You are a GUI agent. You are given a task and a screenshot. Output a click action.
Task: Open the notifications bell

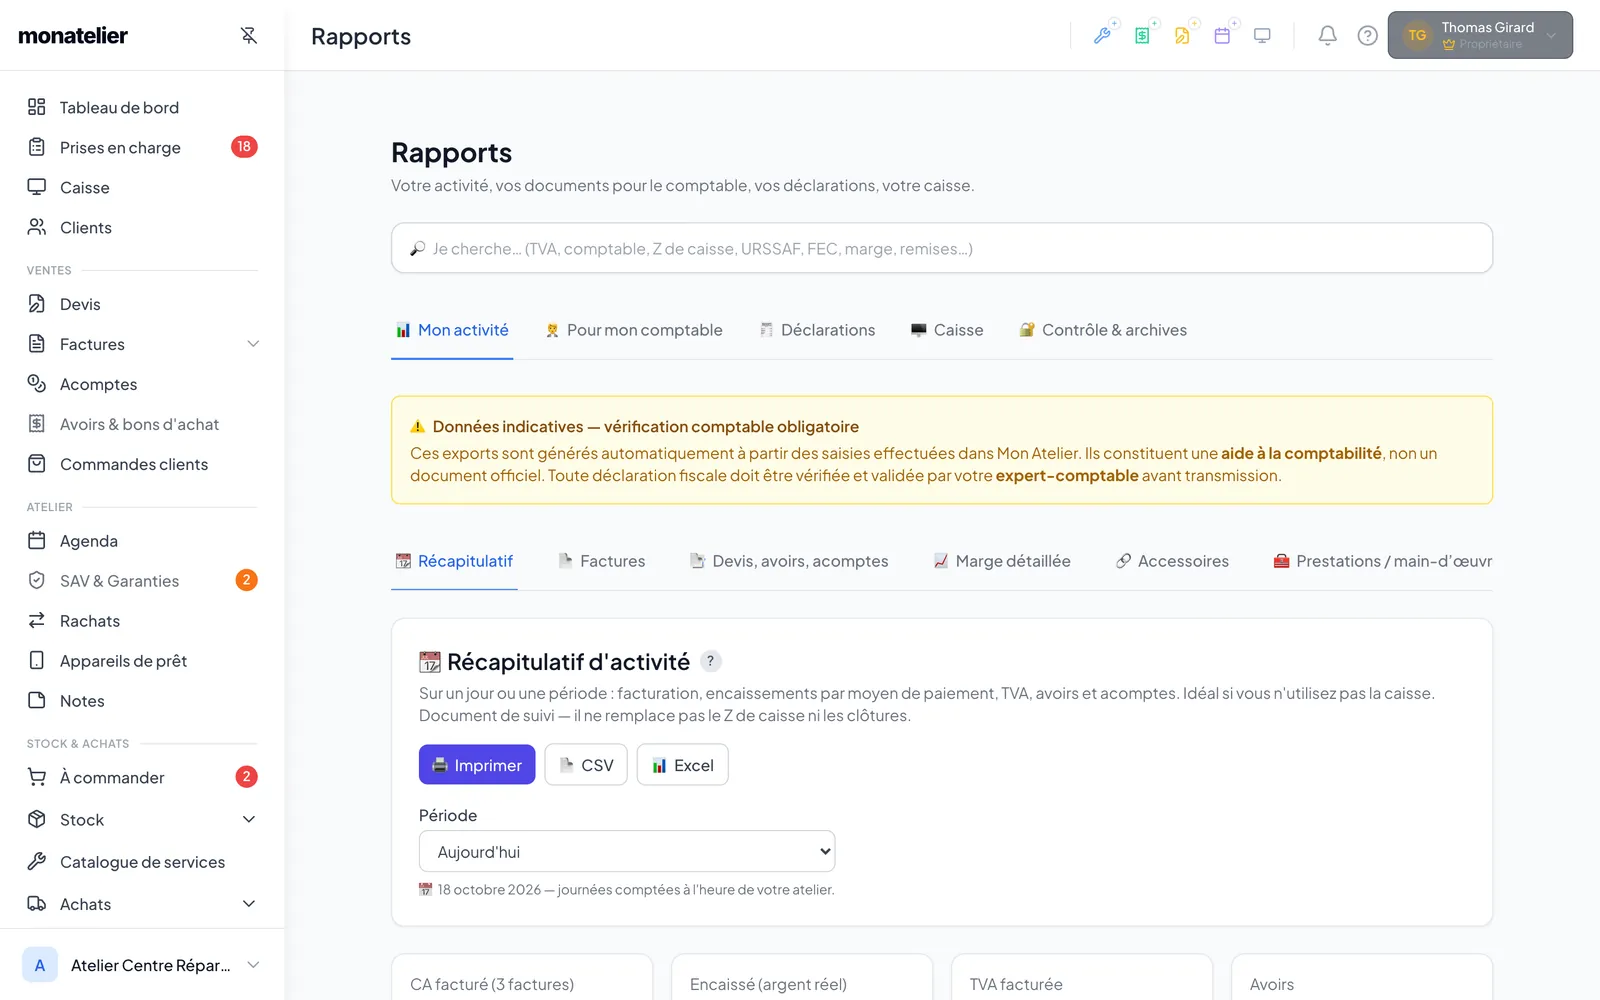[x=1327, y=36]
